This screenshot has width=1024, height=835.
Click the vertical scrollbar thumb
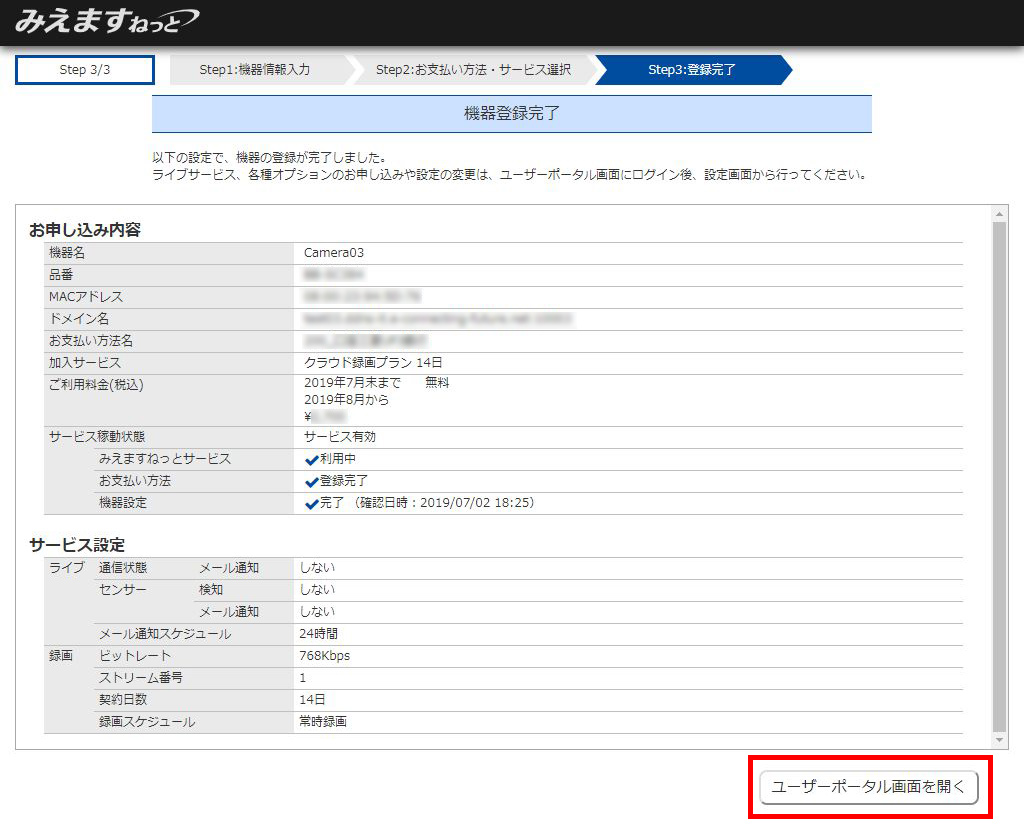(1000, 475)
